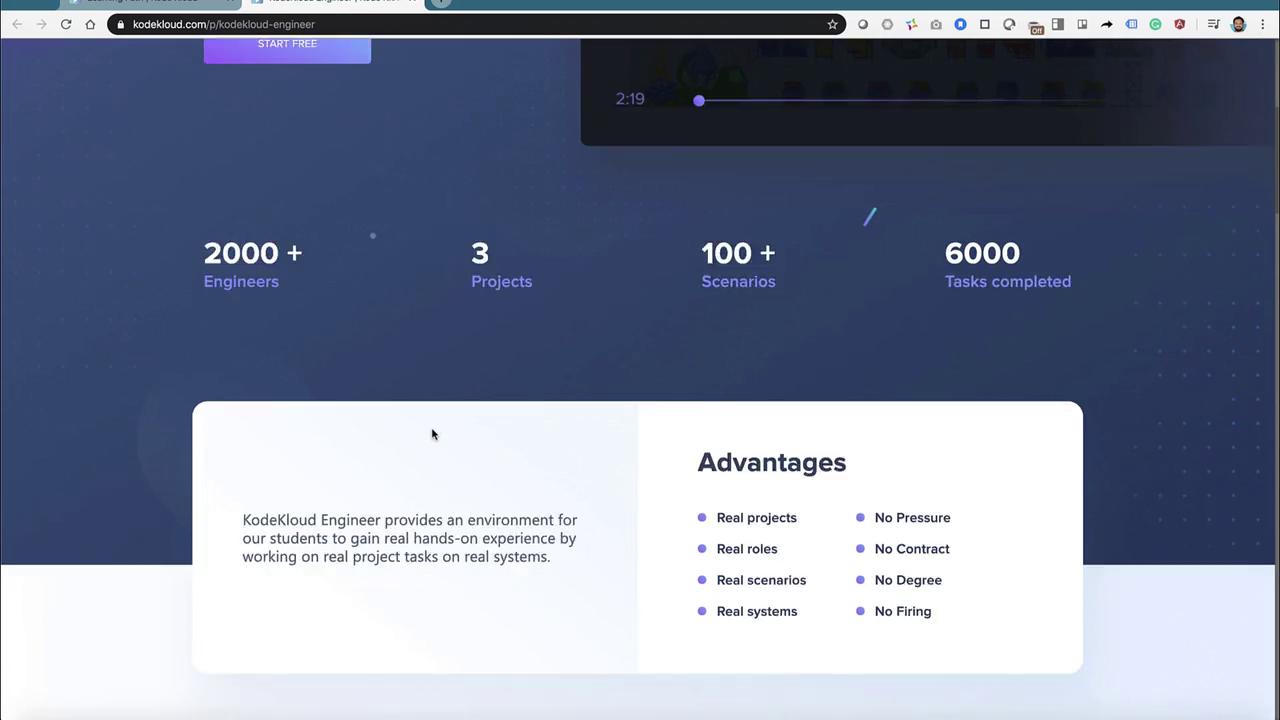This screenshot has width=1280, height=720.
Task: Open the camera screenshot extension
Action: pos(936,24)
